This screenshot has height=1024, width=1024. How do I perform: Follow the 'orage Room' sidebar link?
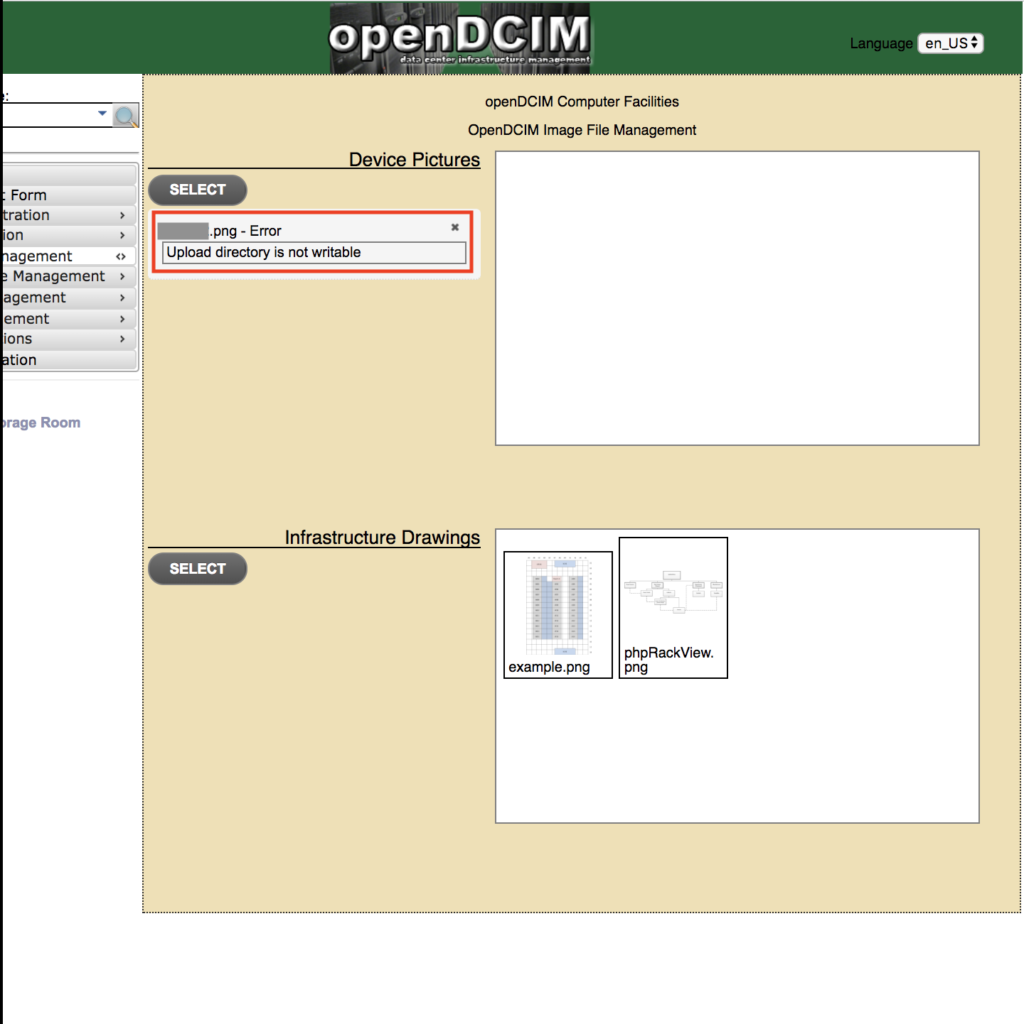(40, 423)
